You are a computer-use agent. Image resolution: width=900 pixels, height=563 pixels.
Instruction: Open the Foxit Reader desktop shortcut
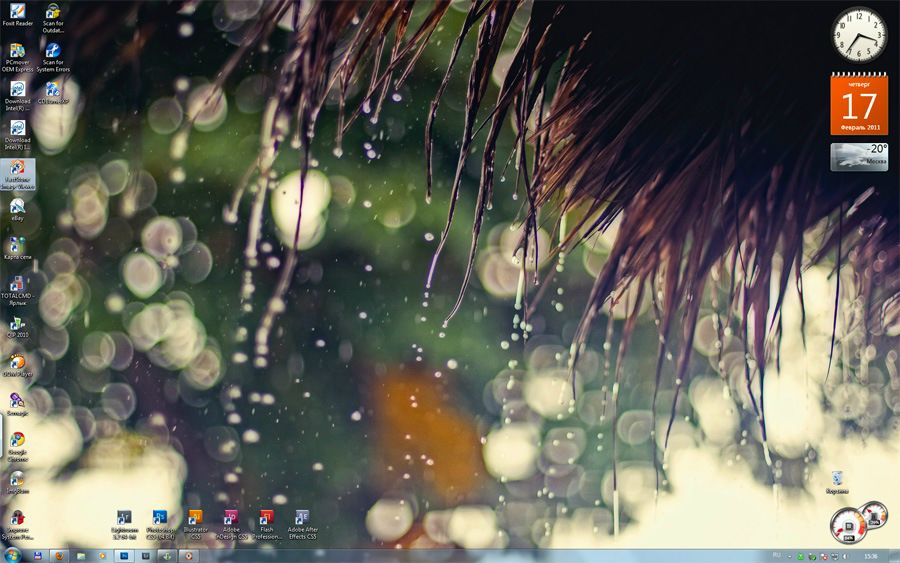[17, 15]
